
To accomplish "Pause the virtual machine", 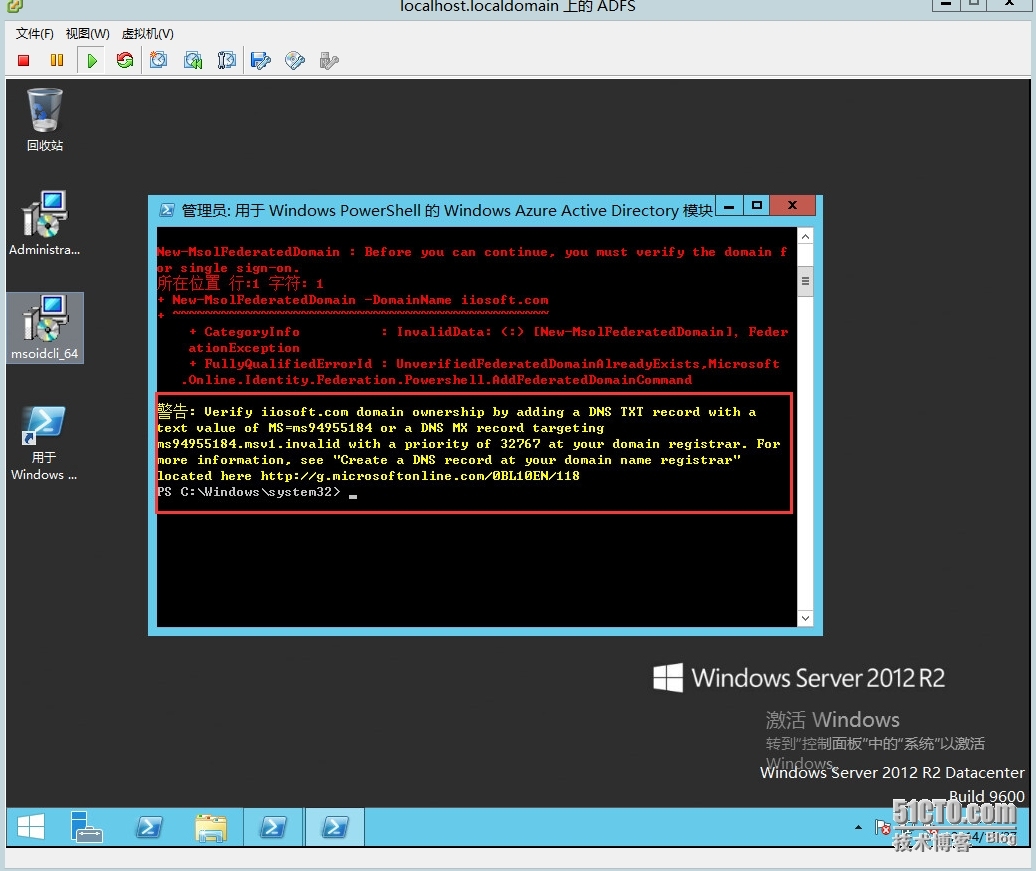I will [57, 61].
